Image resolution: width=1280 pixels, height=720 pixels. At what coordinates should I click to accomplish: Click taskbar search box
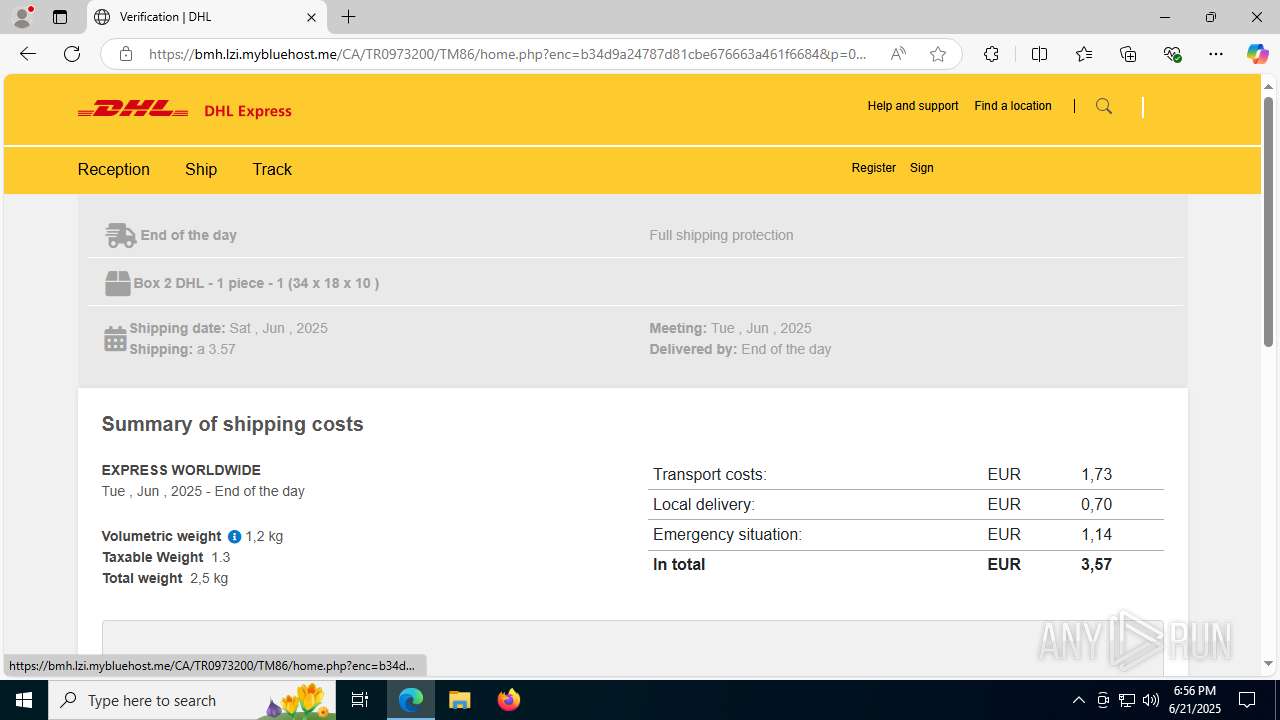click(192, 700)
